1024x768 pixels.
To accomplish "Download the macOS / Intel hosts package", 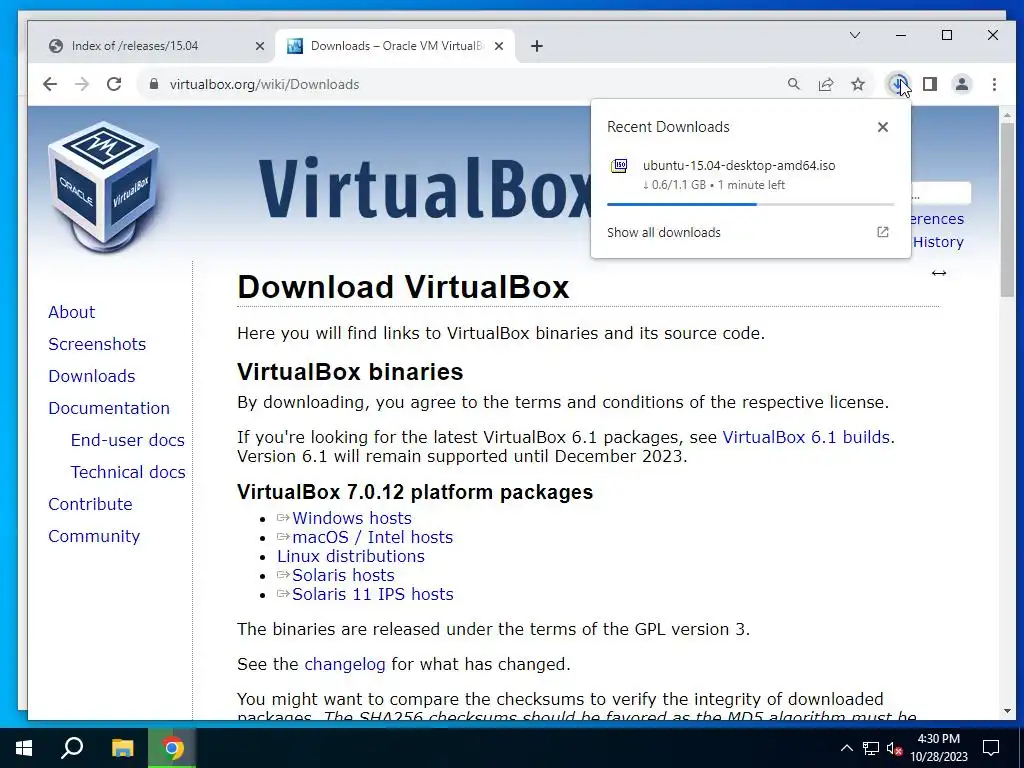I will point(372,537).
